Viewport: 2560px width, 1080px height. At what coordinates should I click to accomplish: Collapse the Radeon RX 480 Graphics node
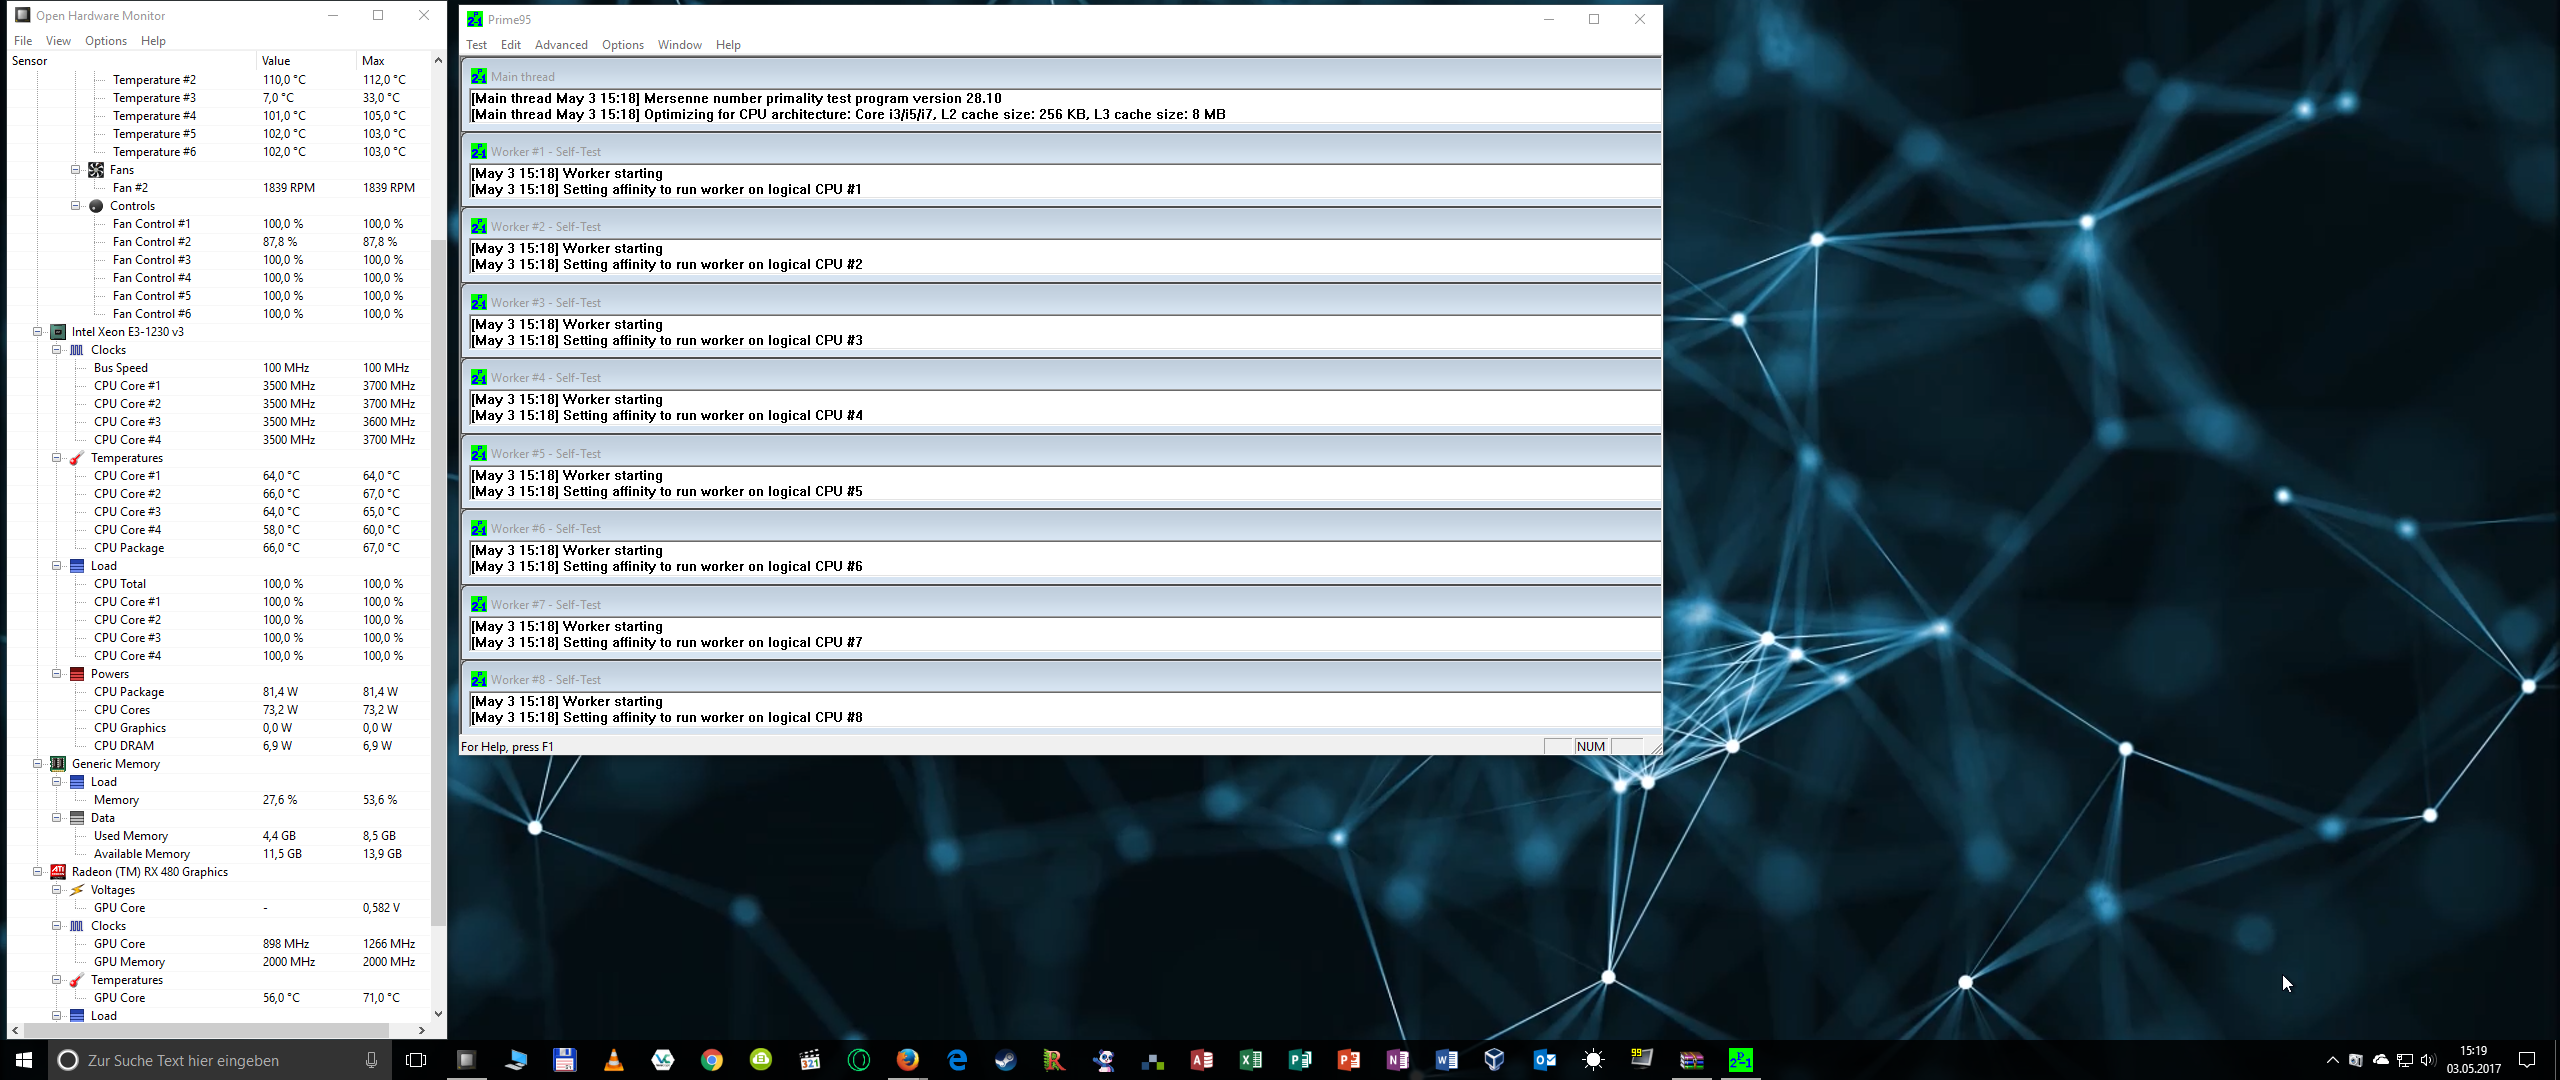[38, 872]
